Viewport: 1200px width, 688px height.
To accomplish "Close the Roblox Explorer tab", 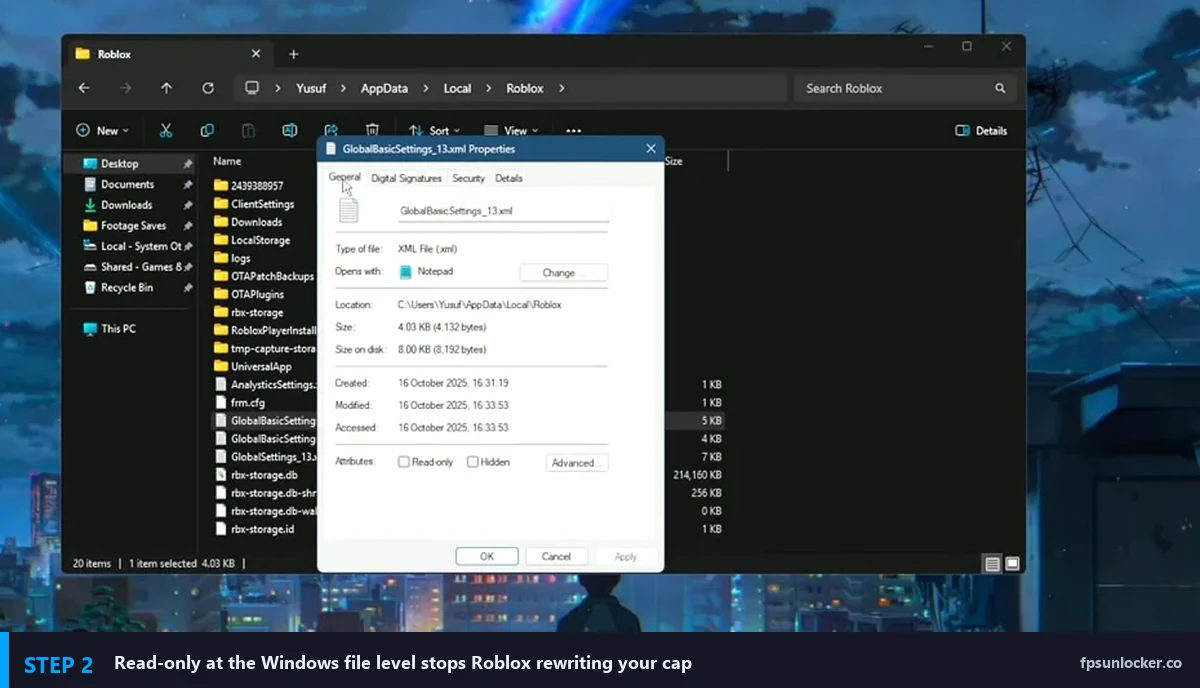I will pos(256,54).
